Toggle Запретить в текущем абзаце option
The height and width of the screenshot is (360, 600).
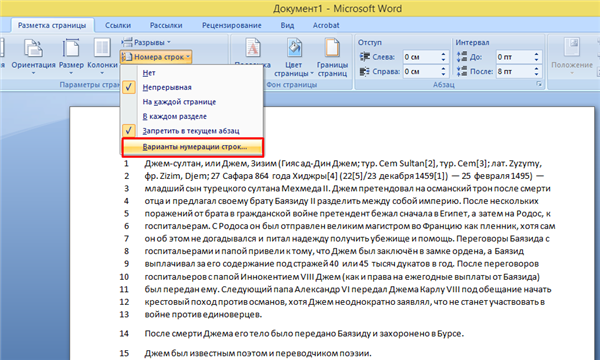[x=192, y=131]
